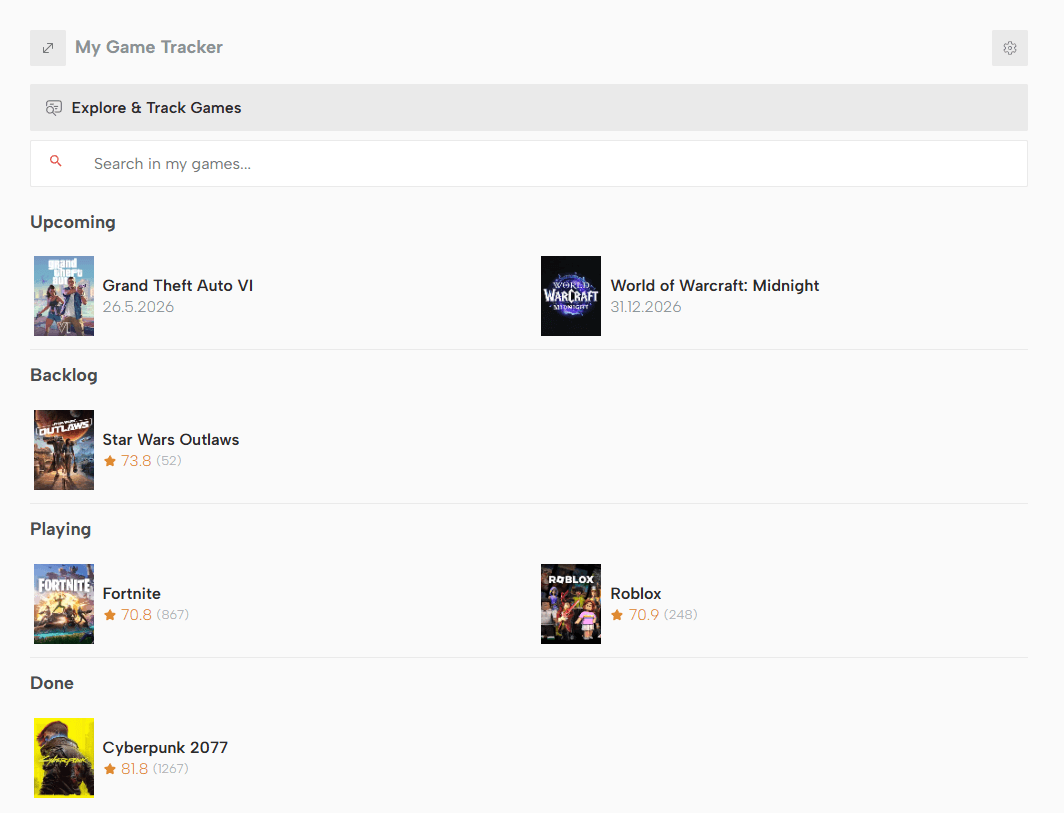Click the Done section heading
The width and height of the screenshot is (1064, 813).
[52, 683]
